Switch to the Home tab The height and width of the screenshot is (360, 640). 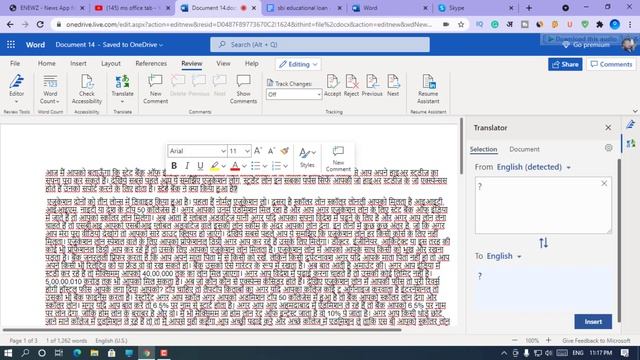[47, 64]
